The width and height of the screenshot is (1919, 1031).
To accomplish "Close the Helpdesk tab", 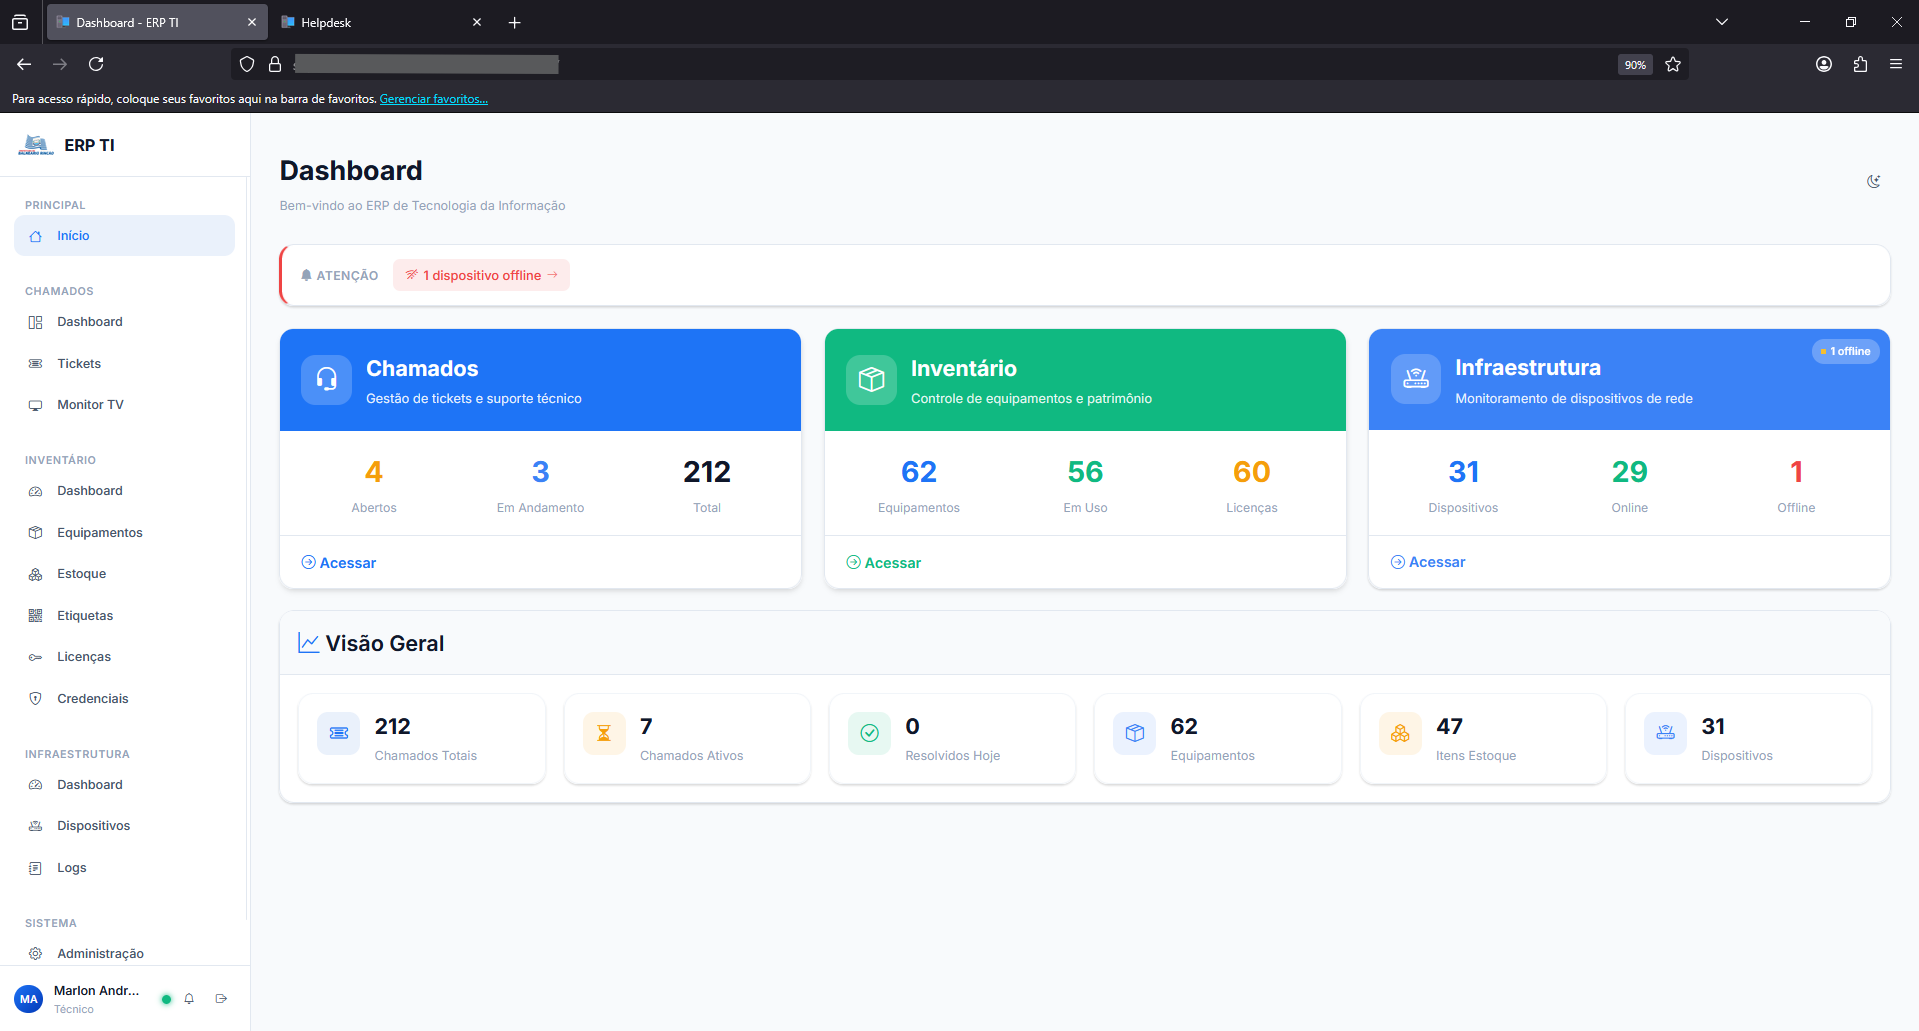I will tap(477, 22).
